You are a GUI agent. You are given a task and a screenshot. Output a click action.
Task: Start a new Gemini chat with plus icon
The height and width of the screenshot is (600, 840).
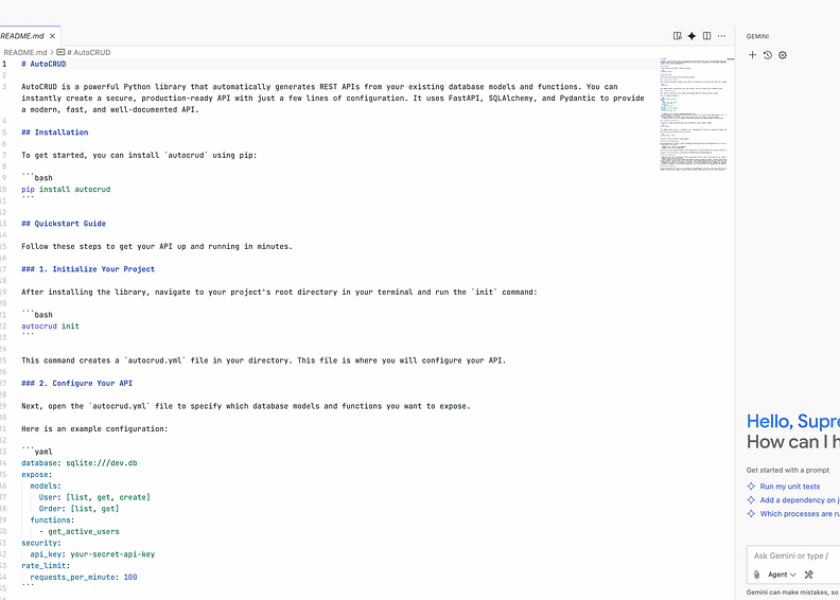point(753,55)
